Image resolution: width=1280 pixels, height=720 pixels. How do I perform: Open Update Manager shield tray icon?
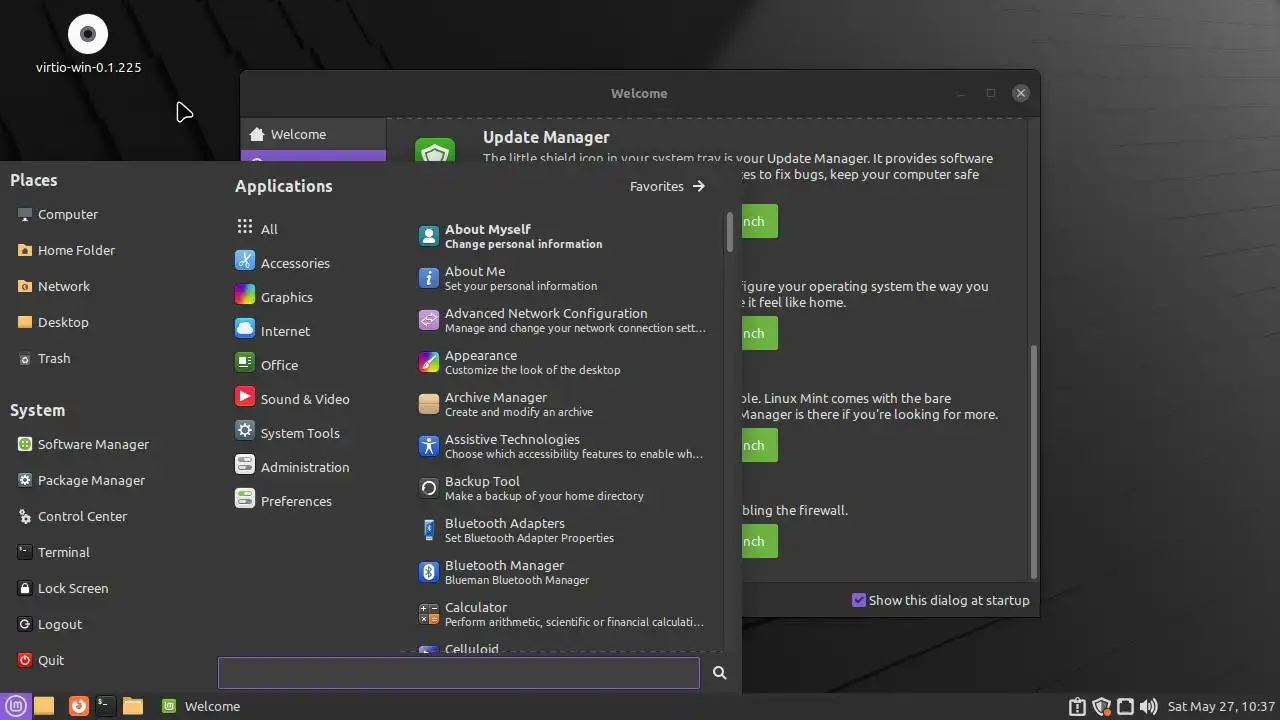pyautogui.click(x=1101, y=706)
